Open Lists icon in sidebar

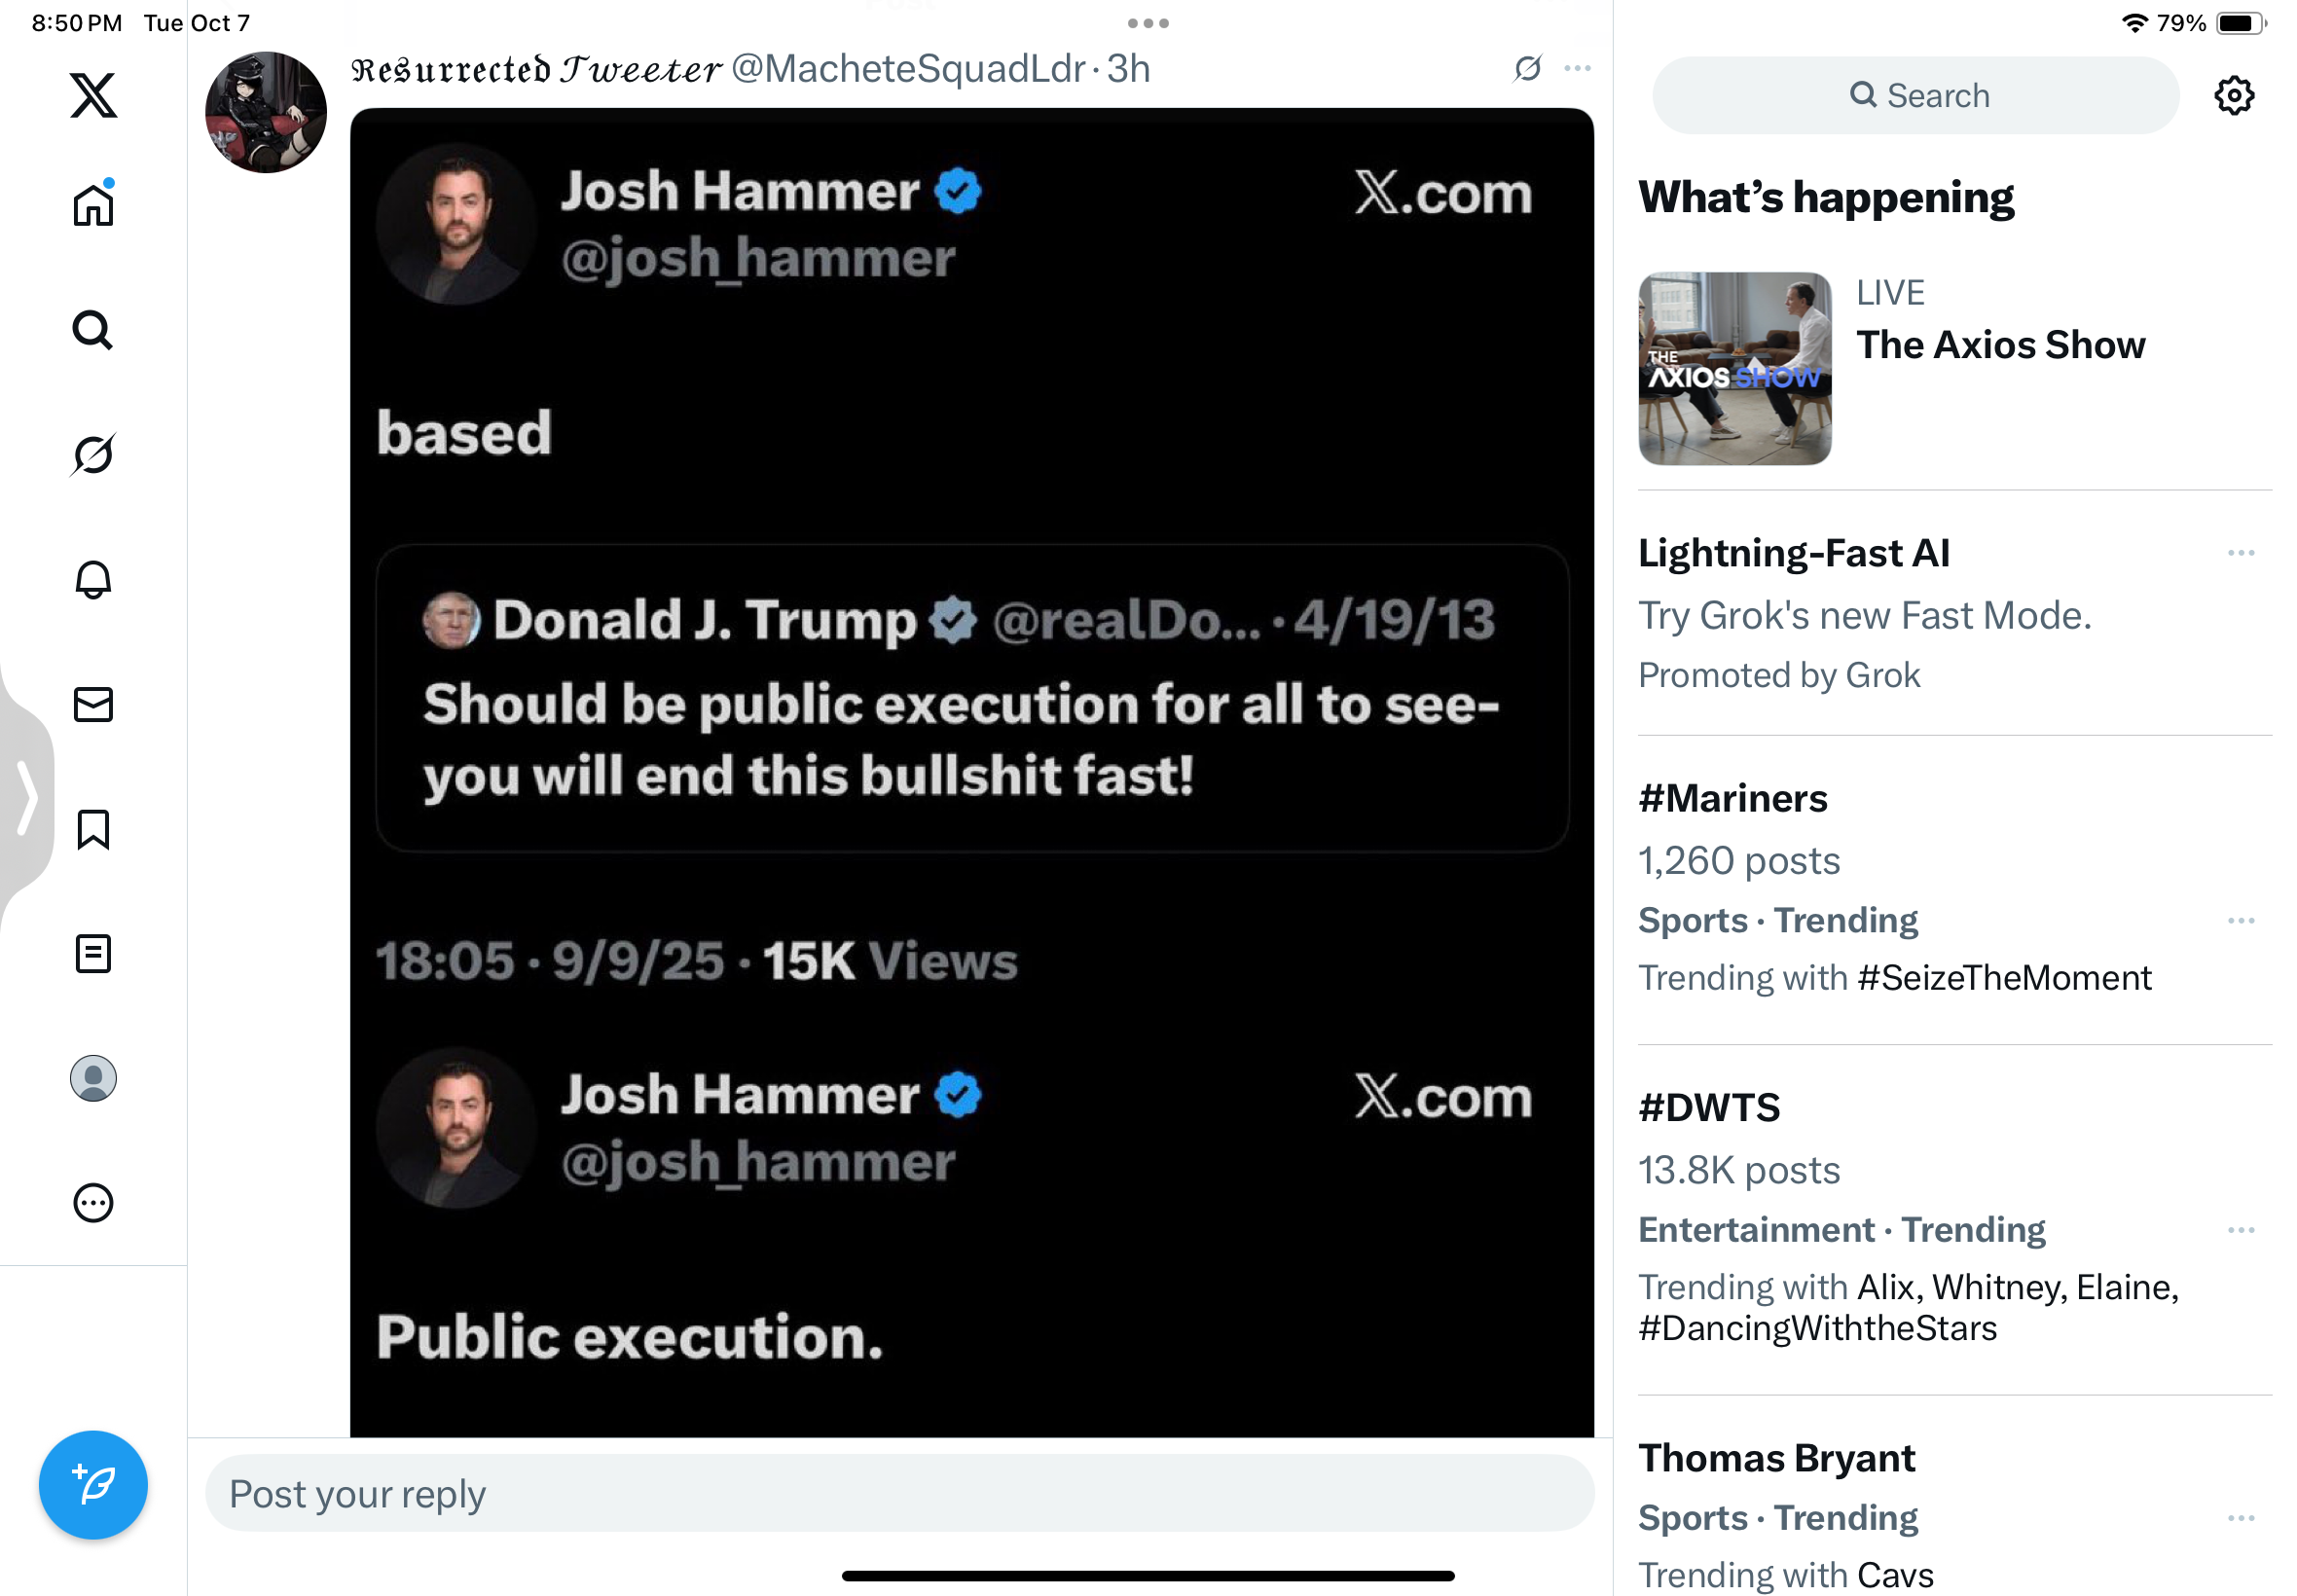coord(93,953)
